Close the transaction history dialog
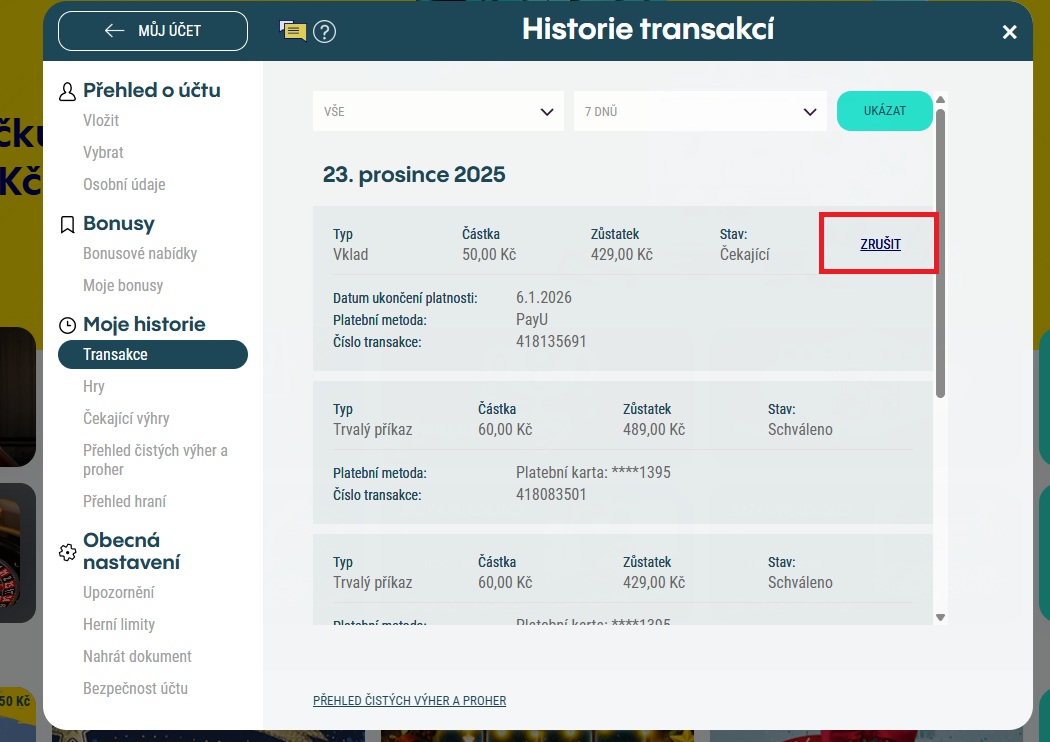Screen dimensions: 1050x742 click(x=1009, y=32)
